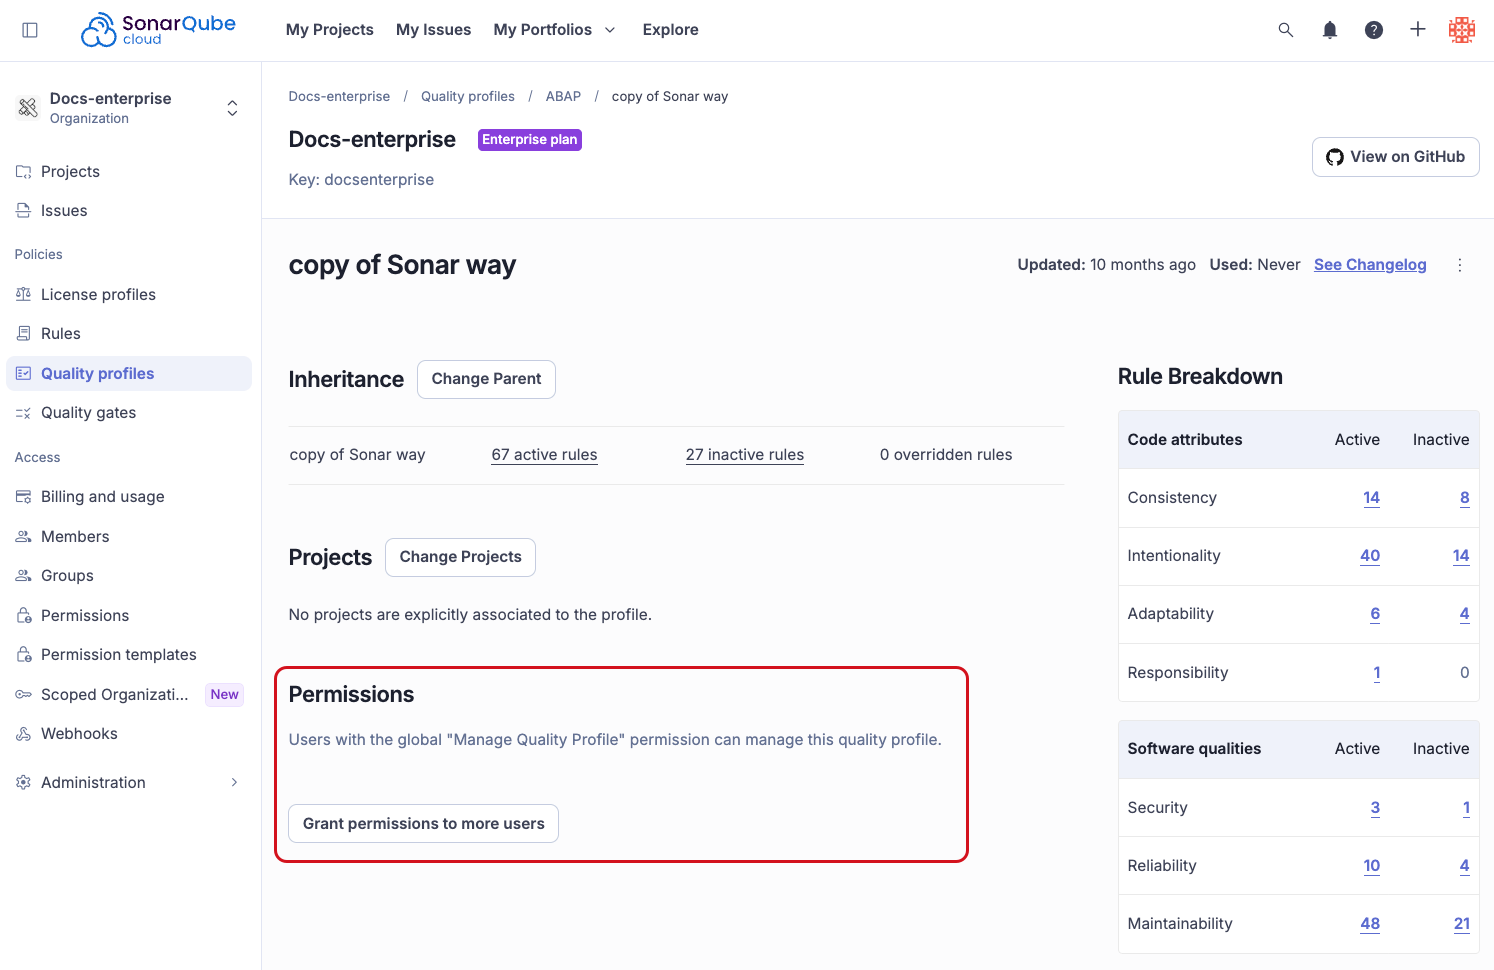Click the Permissions lock icon

click(24, 616)
